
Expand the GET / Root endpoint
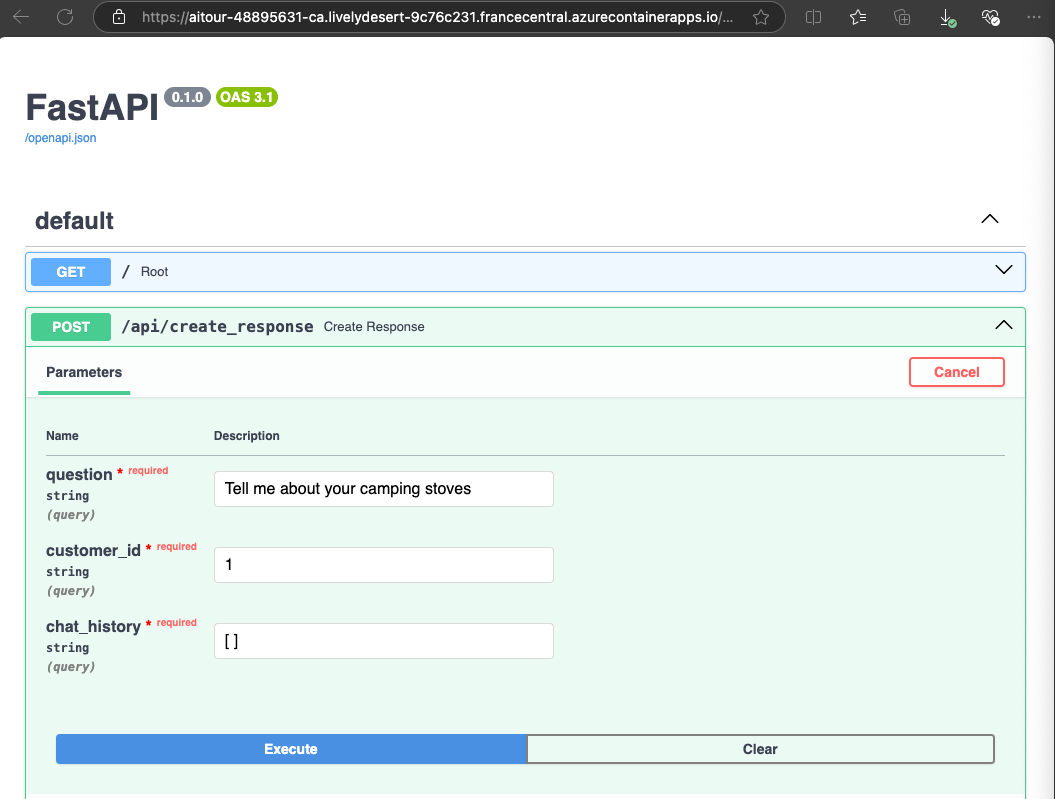tap(1003, 270)
